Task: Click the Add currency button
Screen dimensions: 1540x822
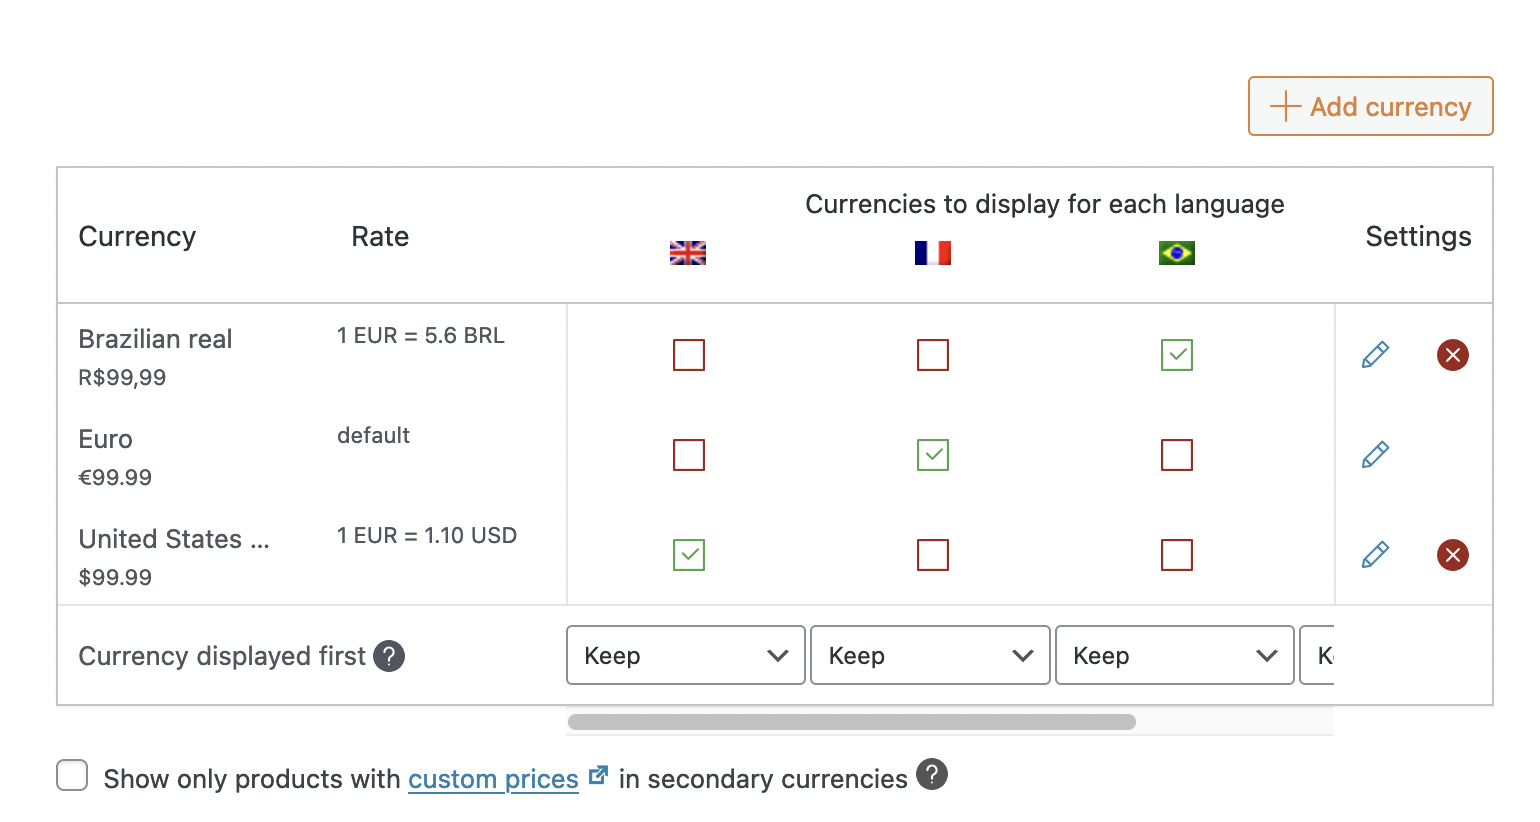Action: pyautogui.click(x=1370, y=106)
